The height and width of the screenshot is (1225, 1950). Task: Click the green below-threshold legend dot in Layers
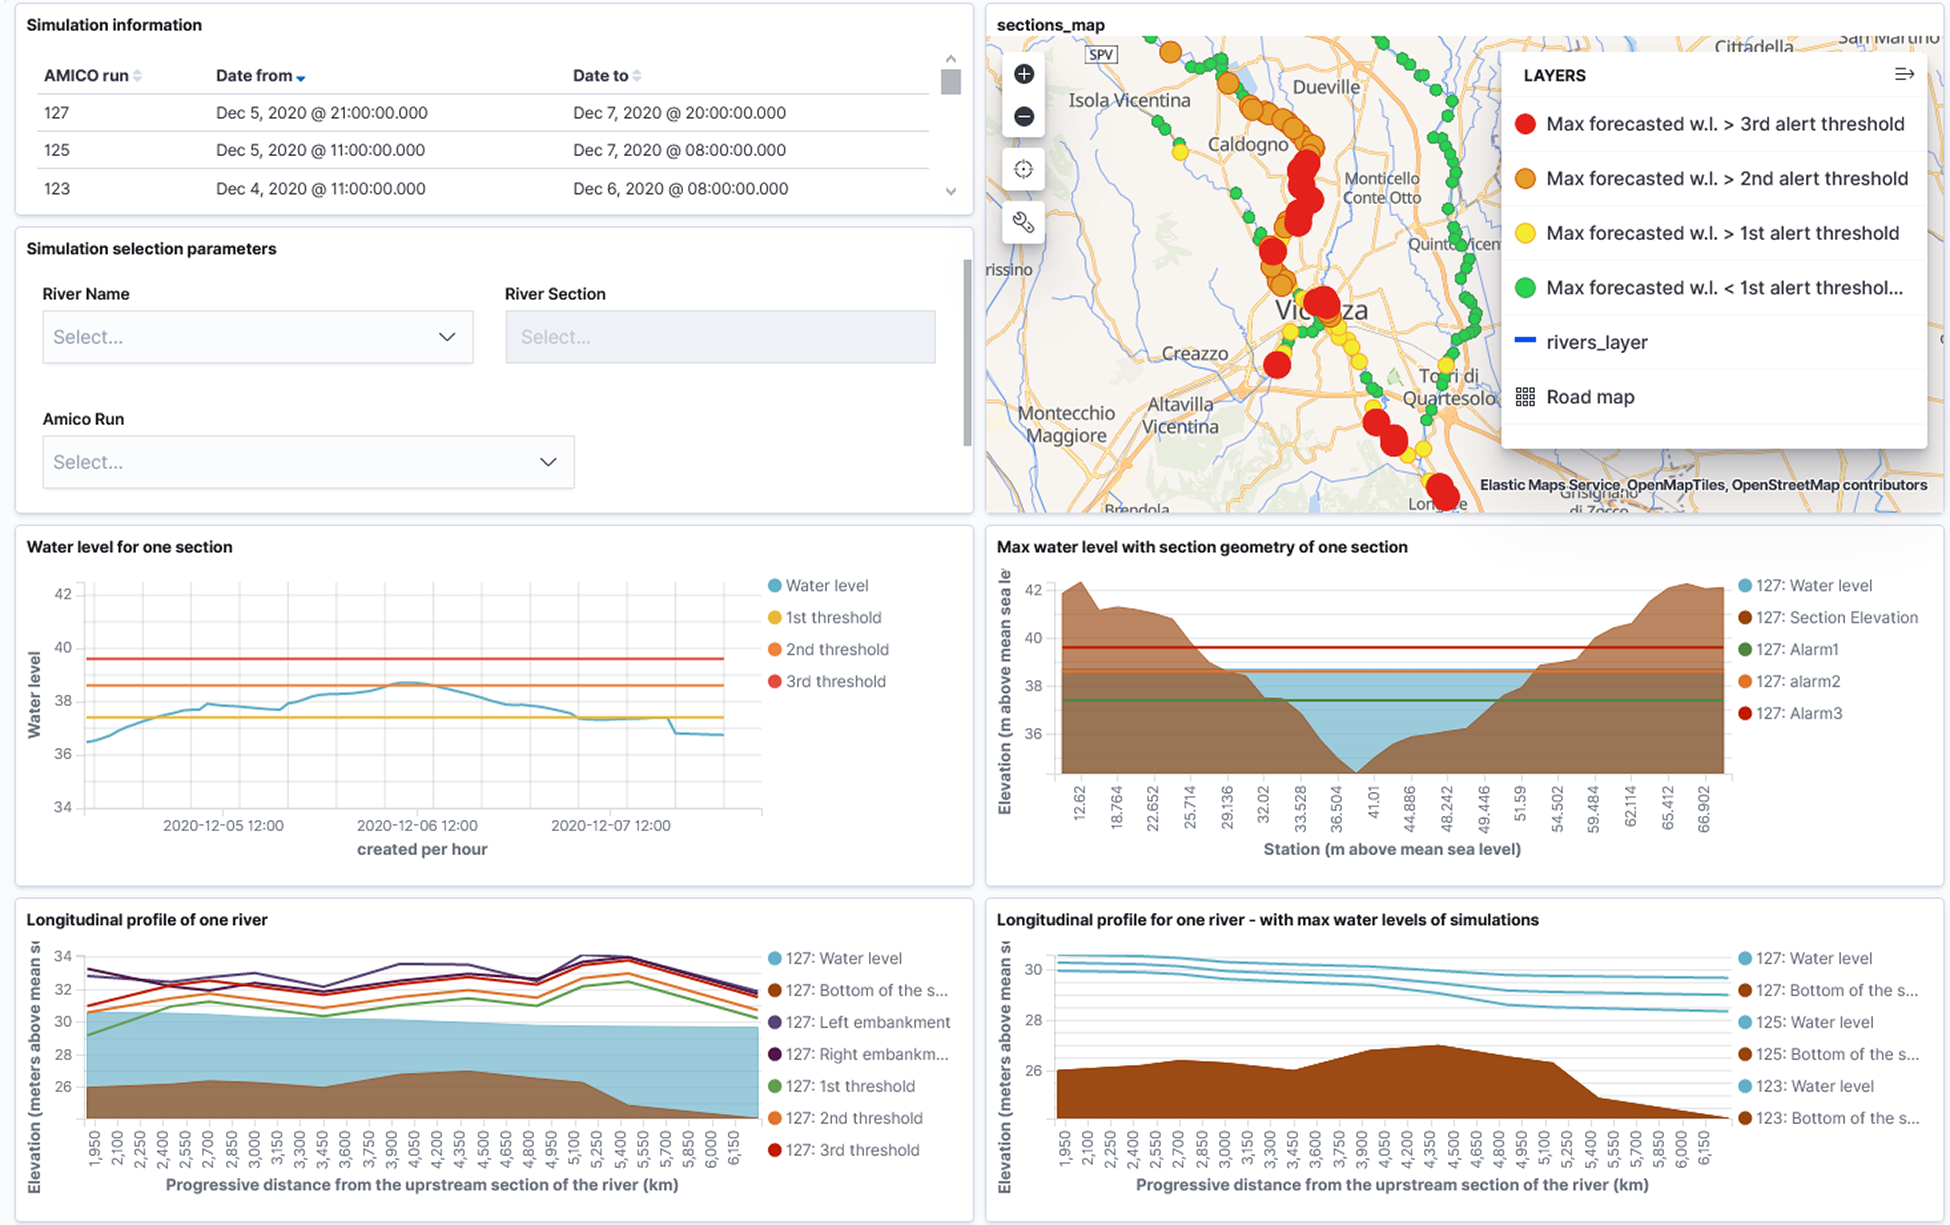tap(1525, 288)
